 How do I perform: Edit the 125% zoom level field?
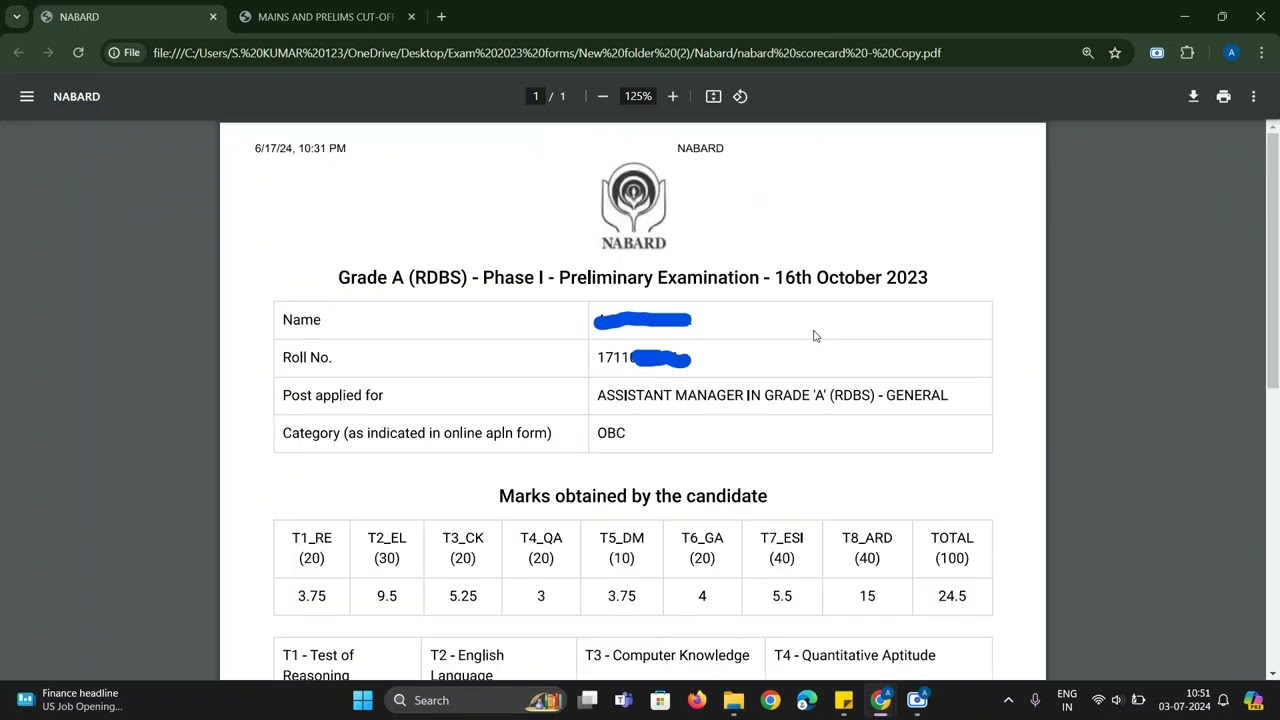click(638, 97)
